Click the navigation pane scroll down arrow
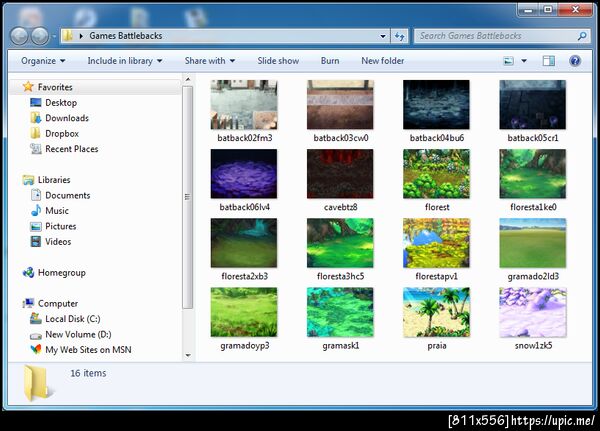The height and width of the screenshot is (431, 600). point(188,355)
